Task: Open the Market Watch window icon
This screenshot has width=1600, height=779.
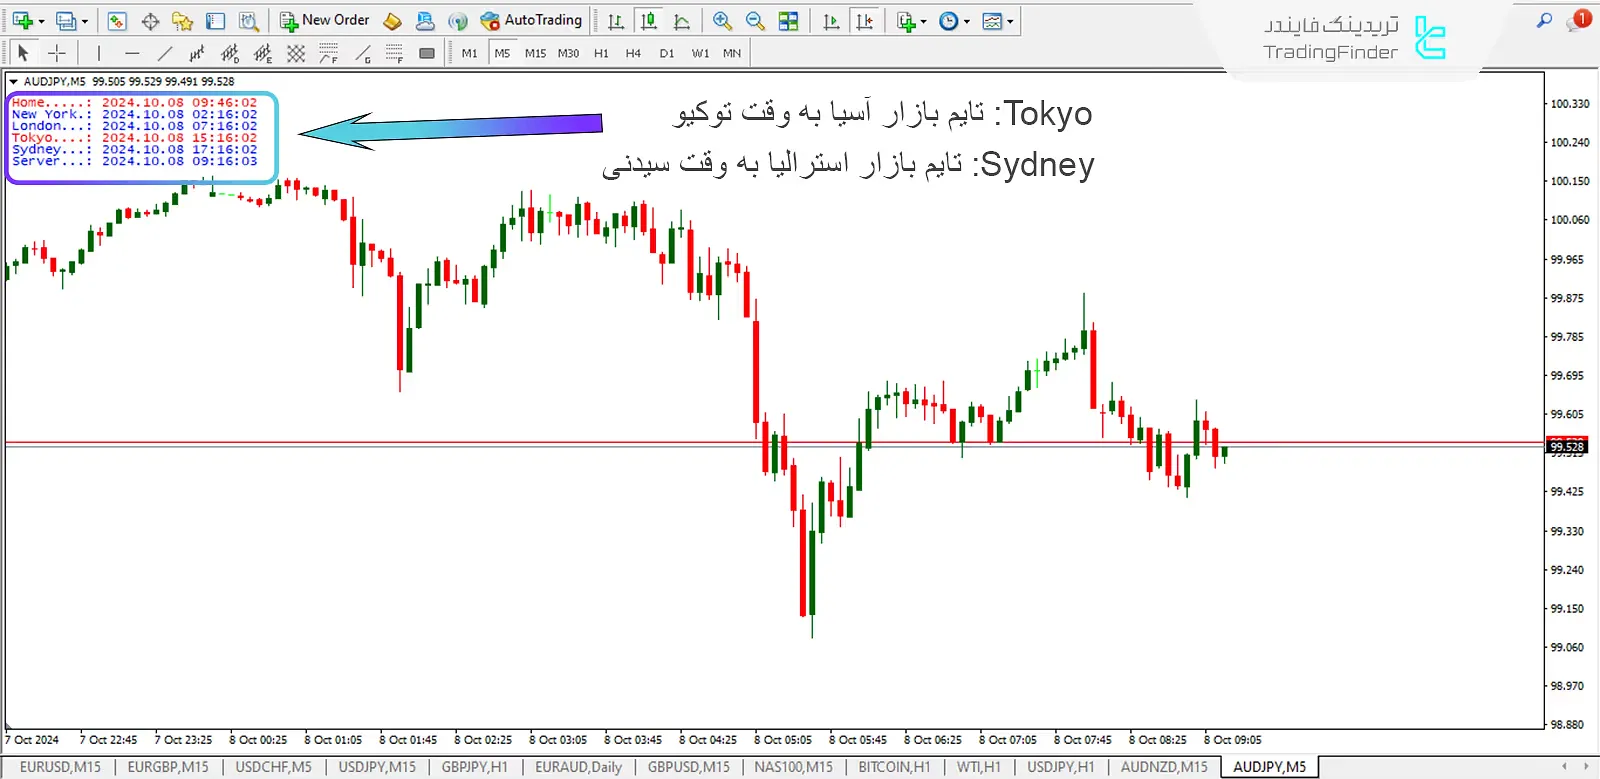Action: (x=117, y=21)
